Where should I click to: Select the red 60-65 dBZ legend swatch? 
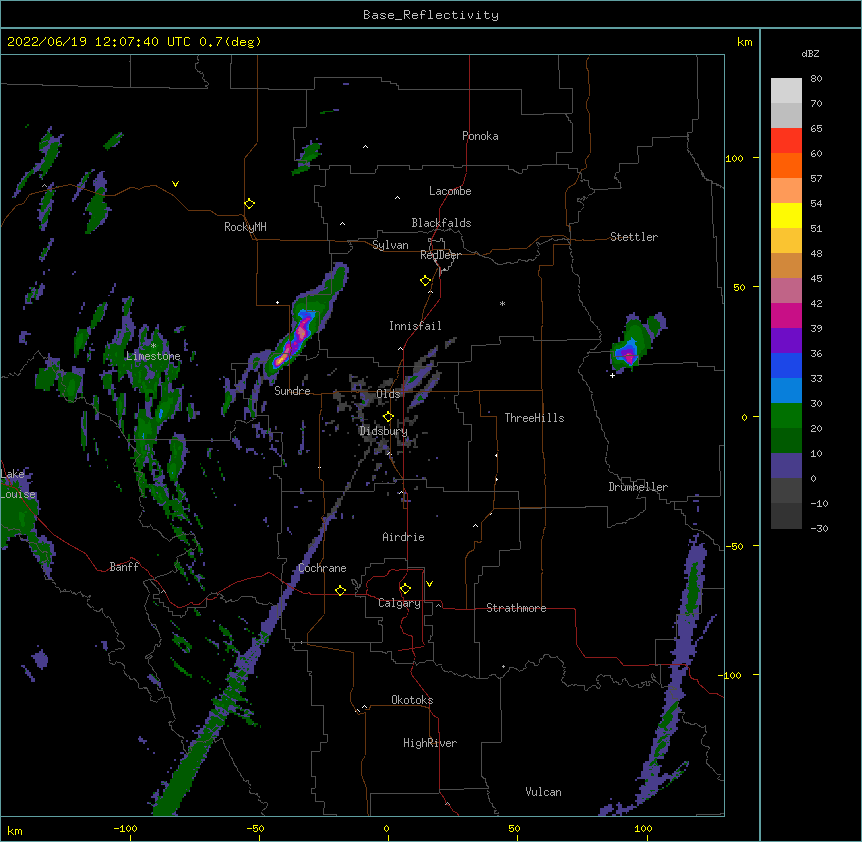[x=786, y=140]
